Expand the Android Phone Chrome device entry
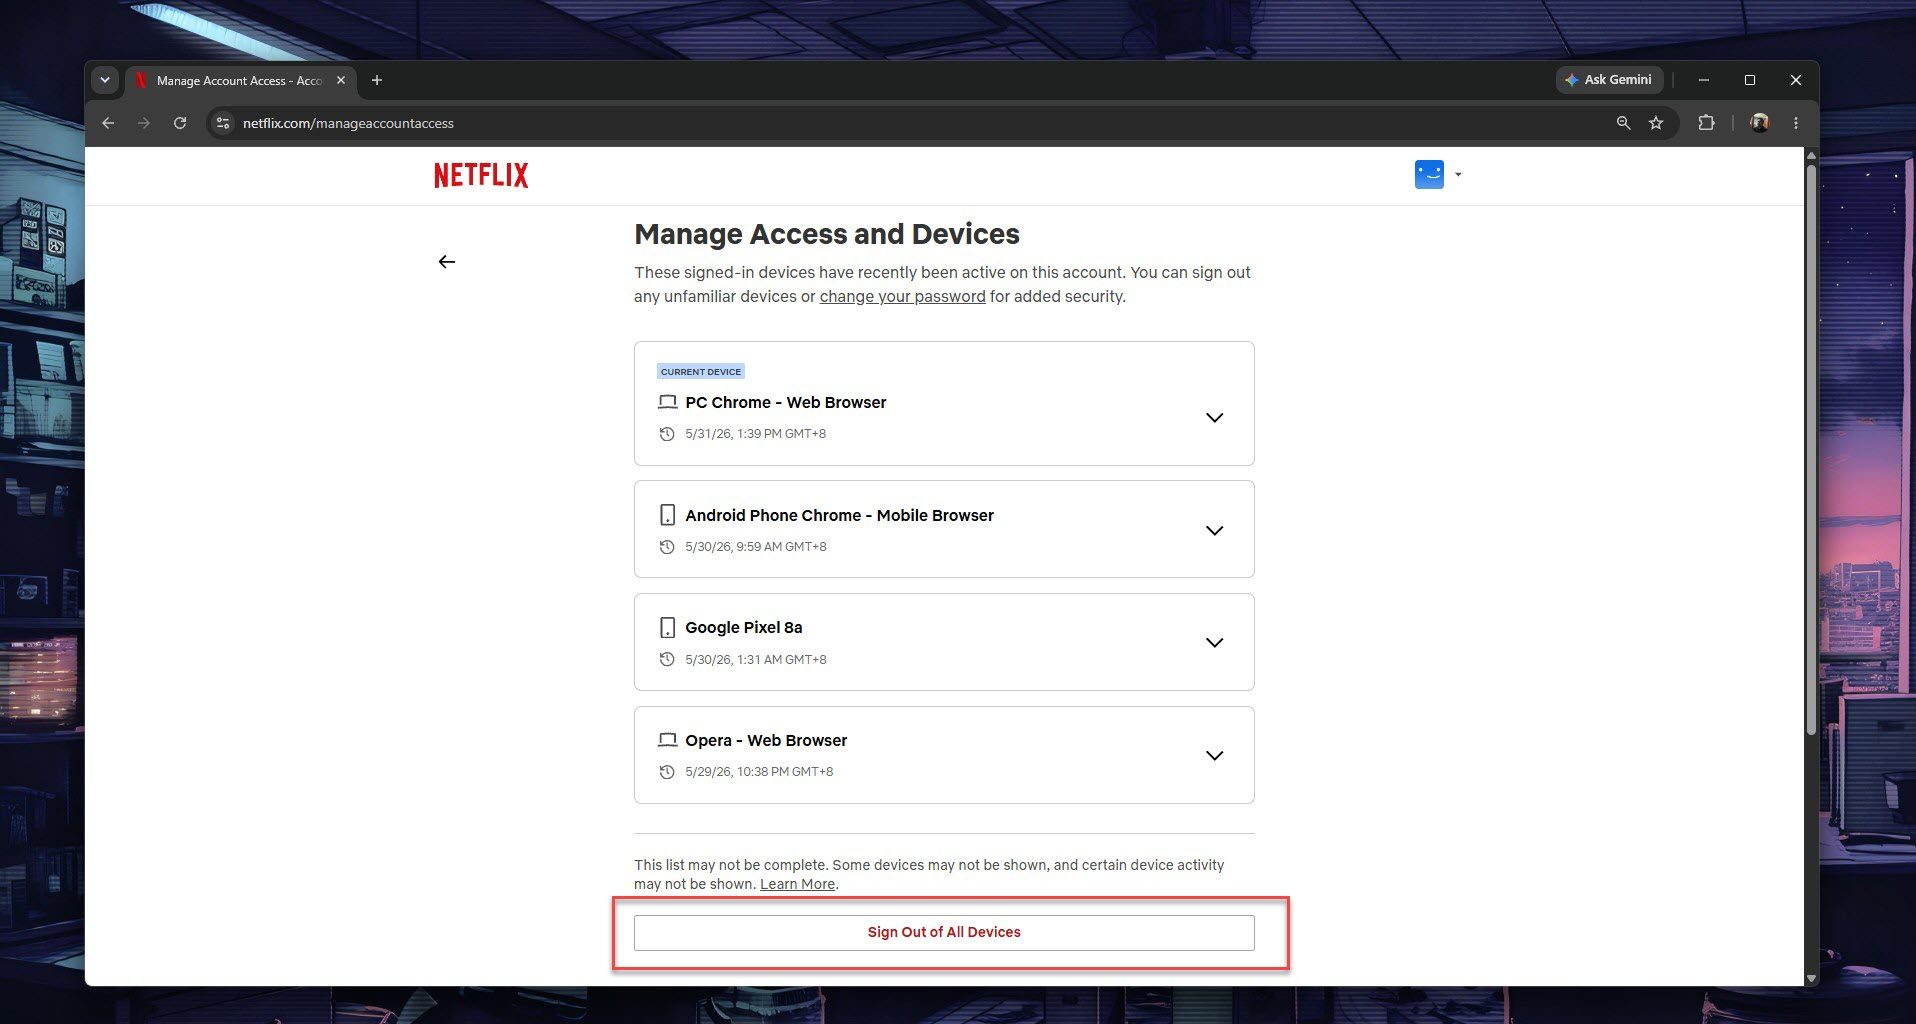The image size is (1916, 1024). 1214,531
